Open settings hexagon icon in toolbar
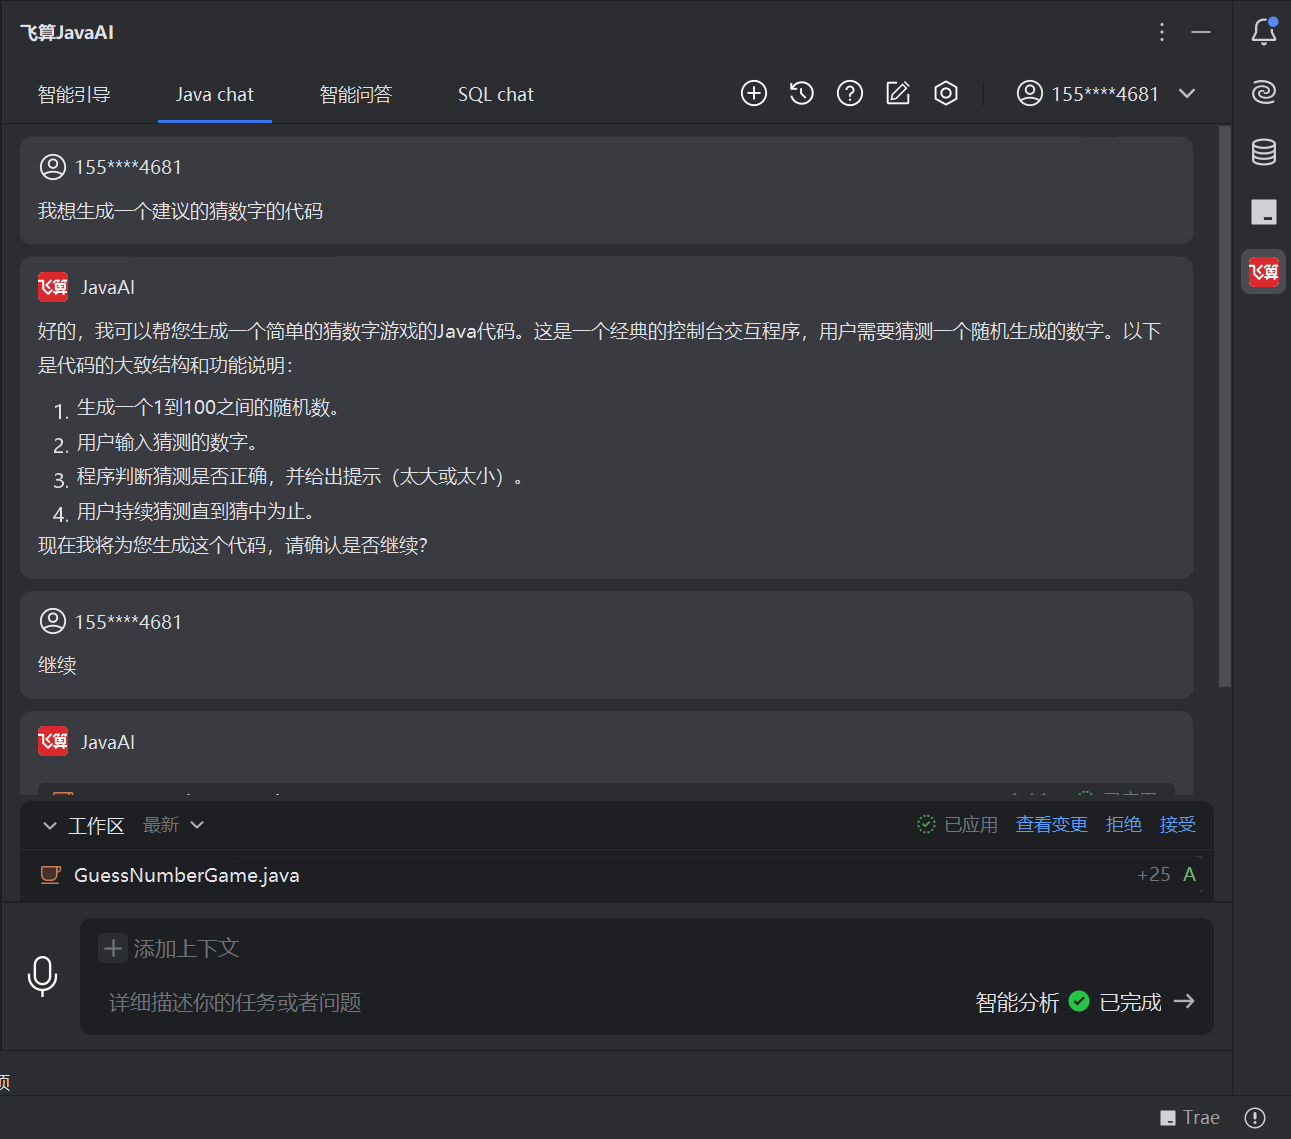1291x1139 pixels. (x=945, y=94)
